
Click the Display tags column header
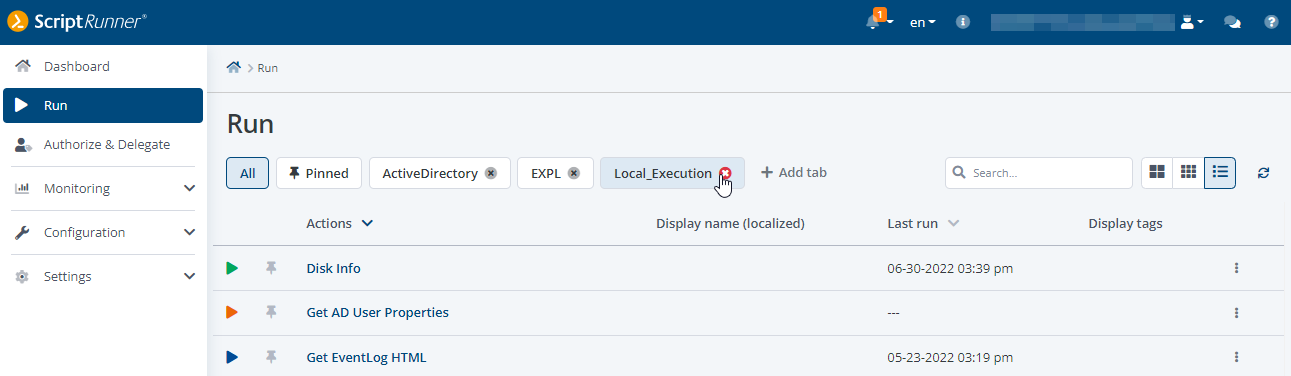[x=1125, y=223]
